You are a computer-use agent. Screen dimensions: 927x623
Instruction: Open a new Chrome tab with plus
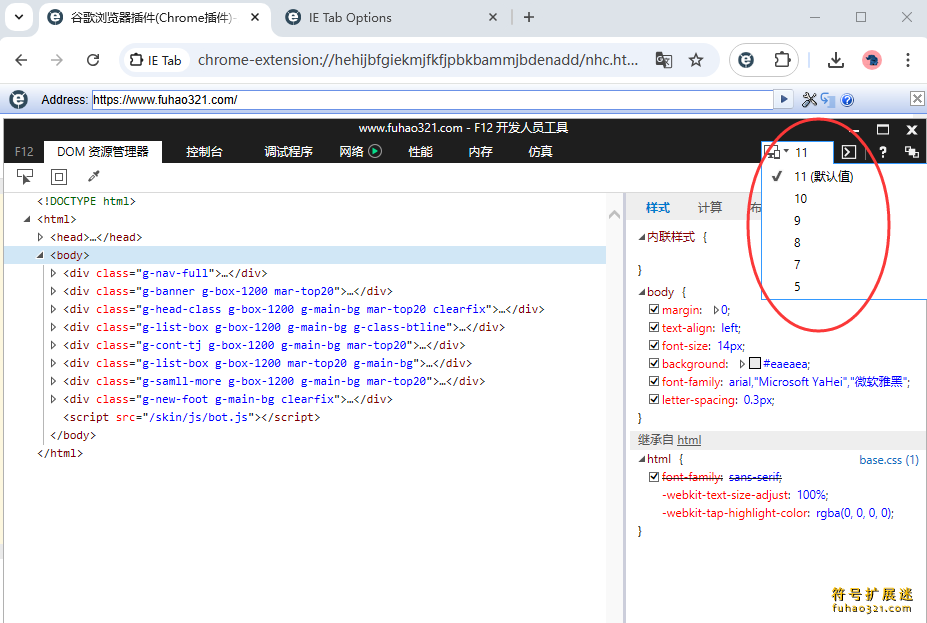pyautogui.click(x=529, y=18)
